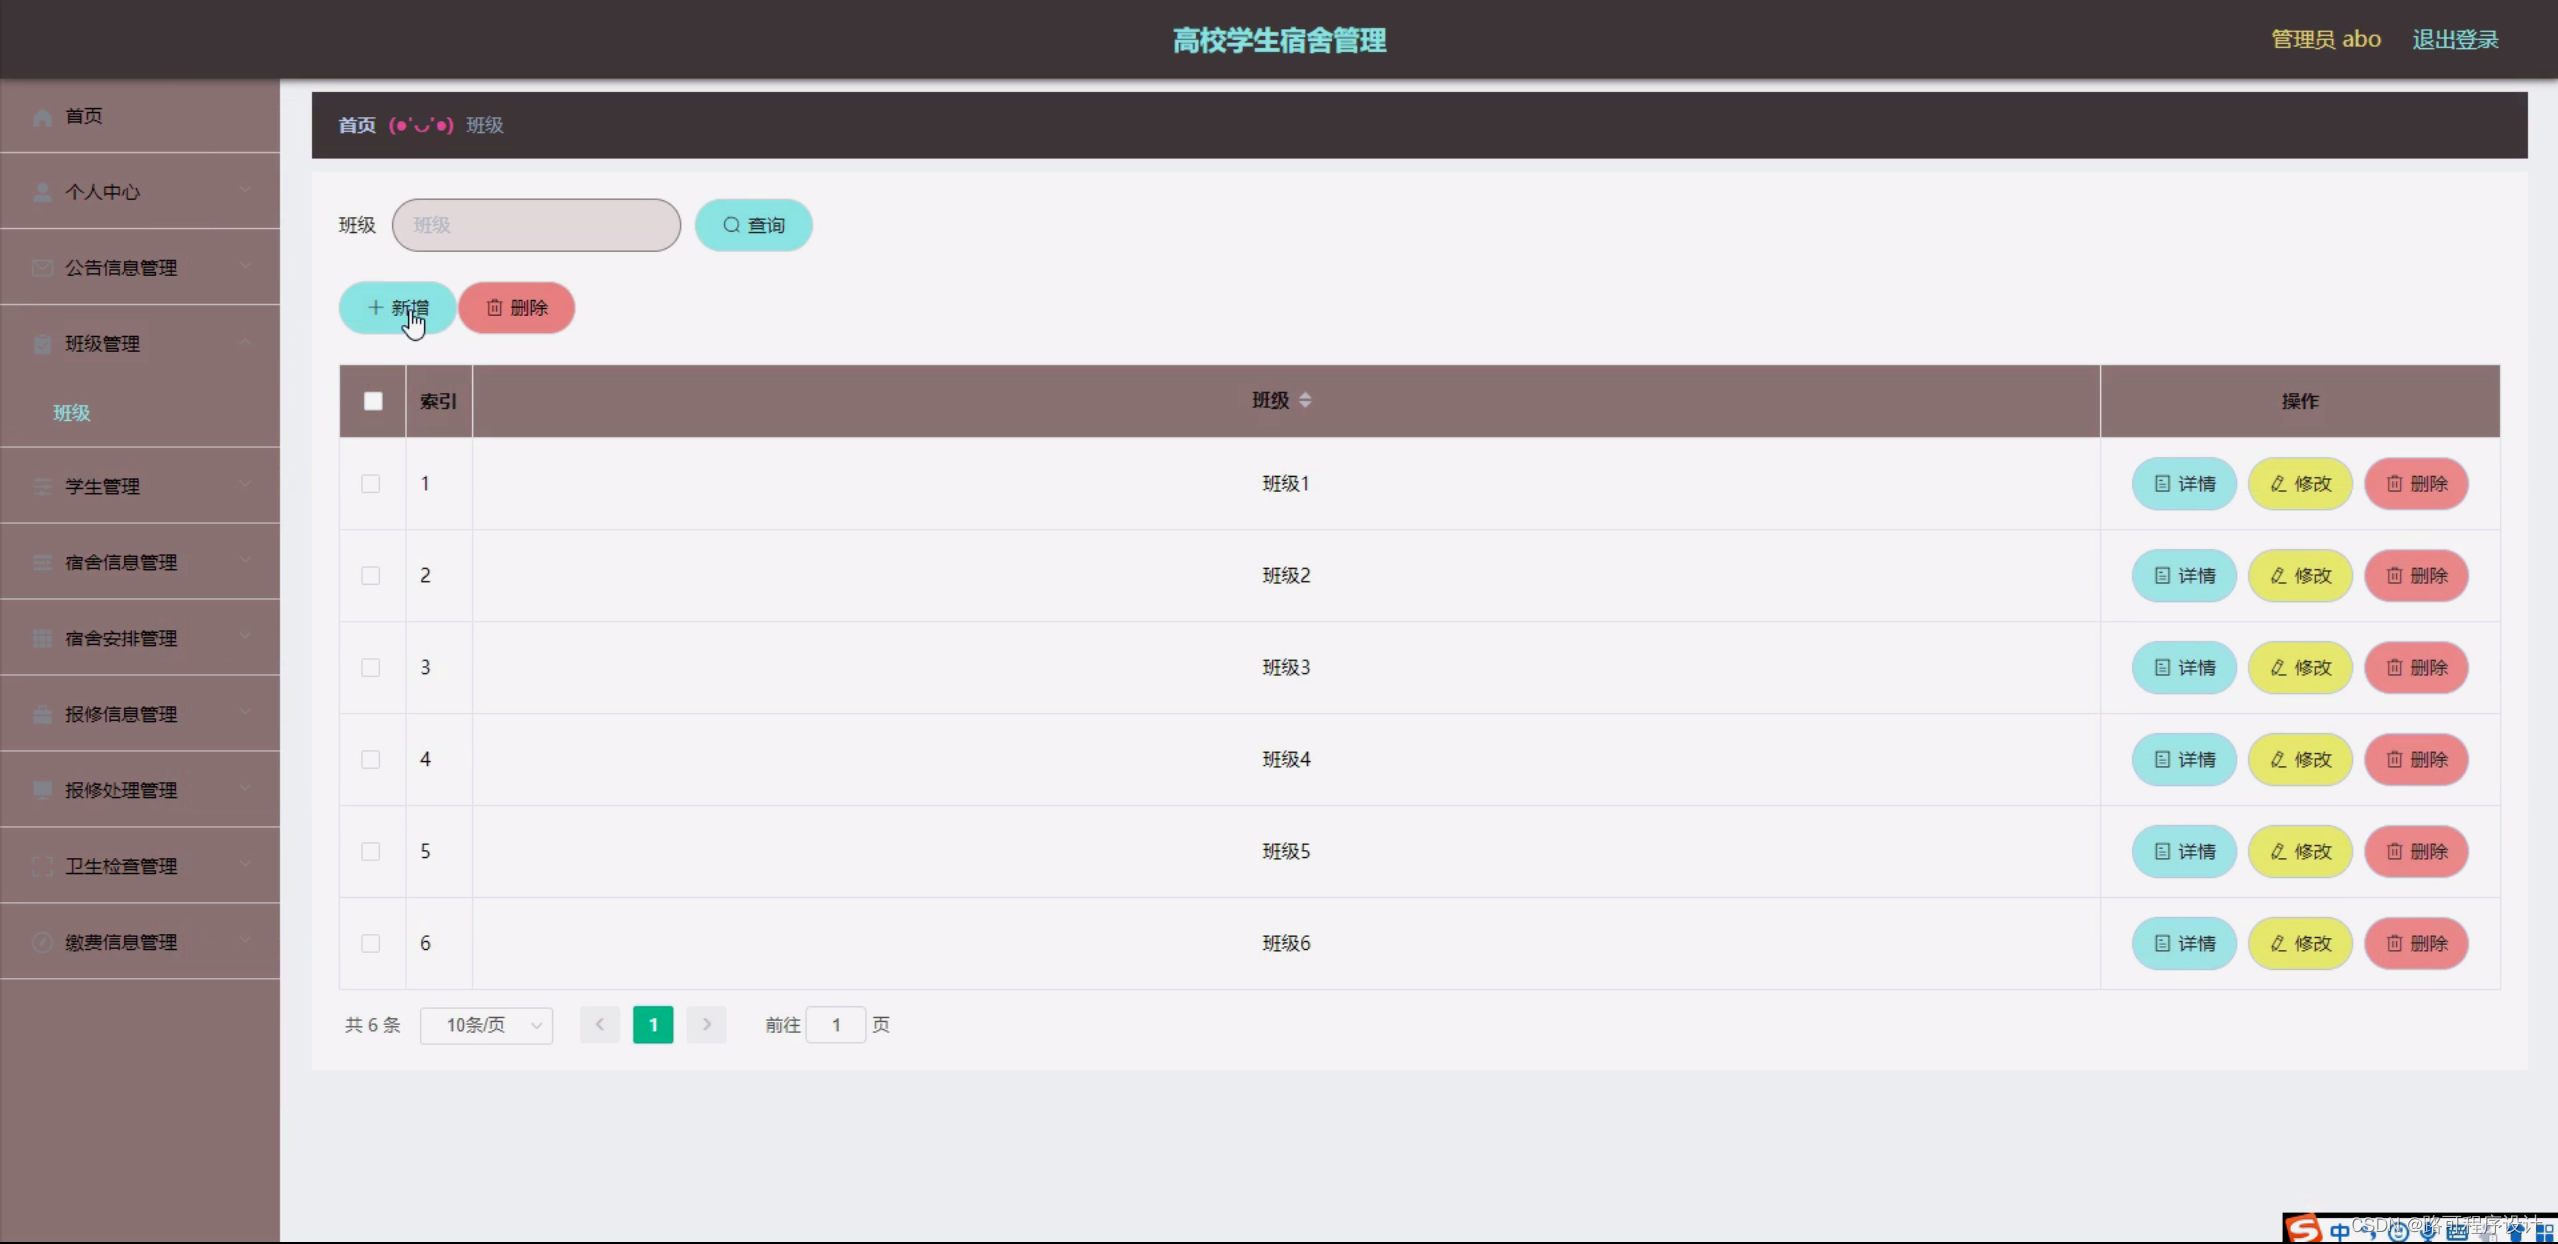The height and width of the screenshot is (1244, 2558).
Task: Open 详情 for 班级1 row
Action: pos(2184,484)
